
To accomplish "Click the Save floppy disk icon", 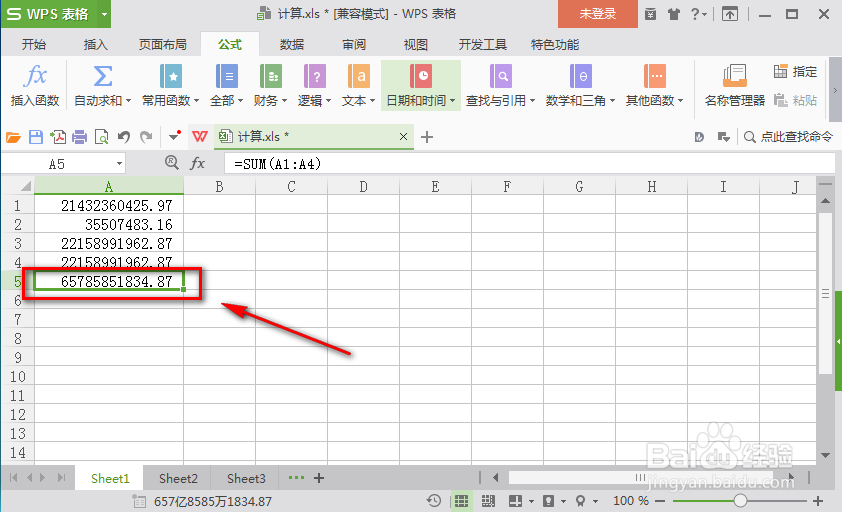I will (36, 138).
